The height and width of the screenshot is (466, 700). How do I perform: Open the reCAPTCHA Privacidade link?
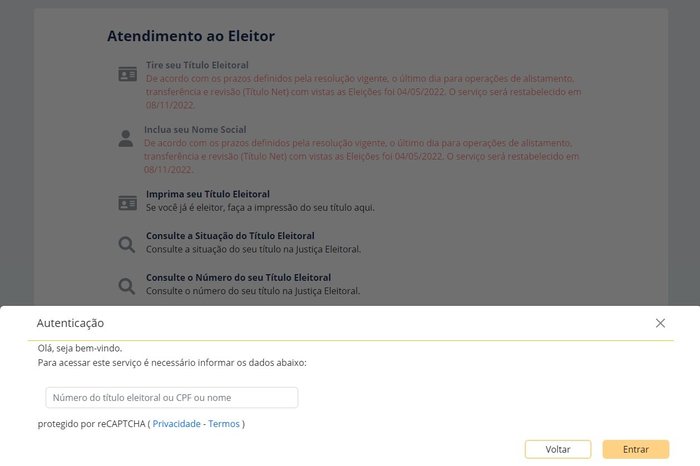(x=176, y=424)
